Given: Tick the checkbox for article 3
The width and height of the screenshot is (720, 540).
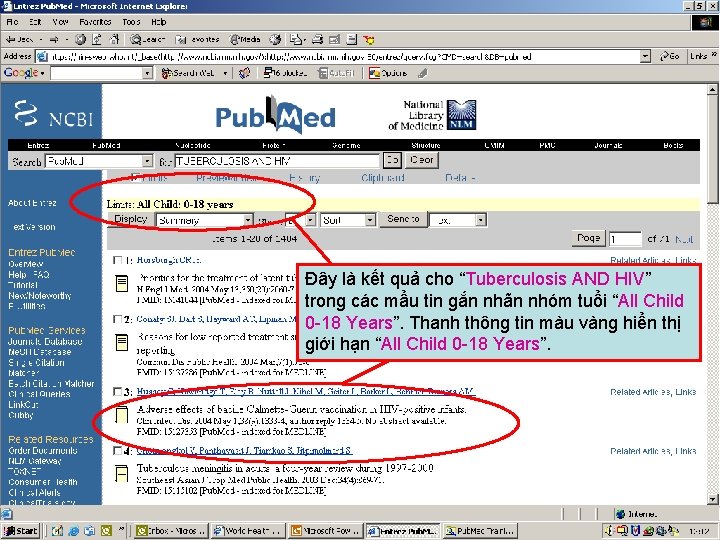Looking at the screenshot, I should [x=118, y=392].
